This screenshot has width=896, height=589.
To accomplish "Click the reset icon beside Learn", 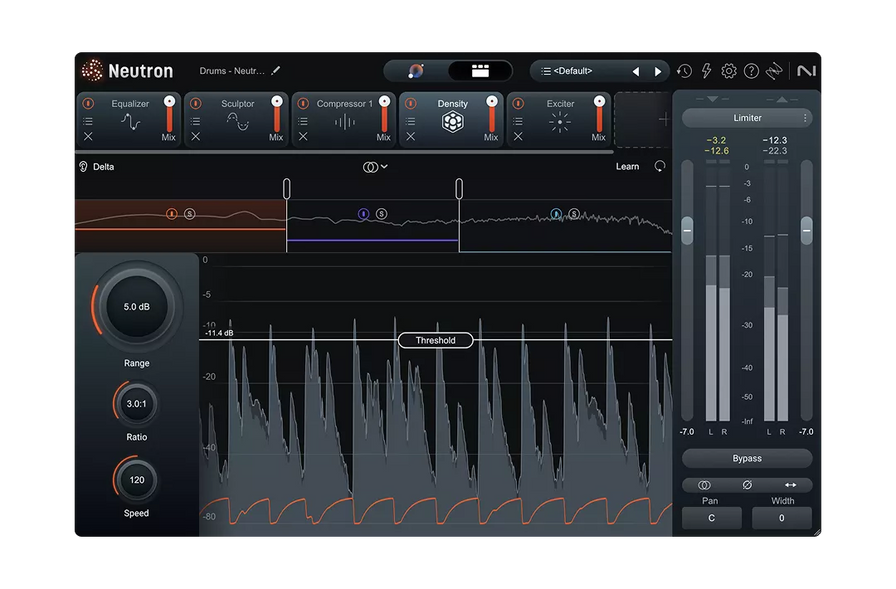I will click(x=660, y=166).
